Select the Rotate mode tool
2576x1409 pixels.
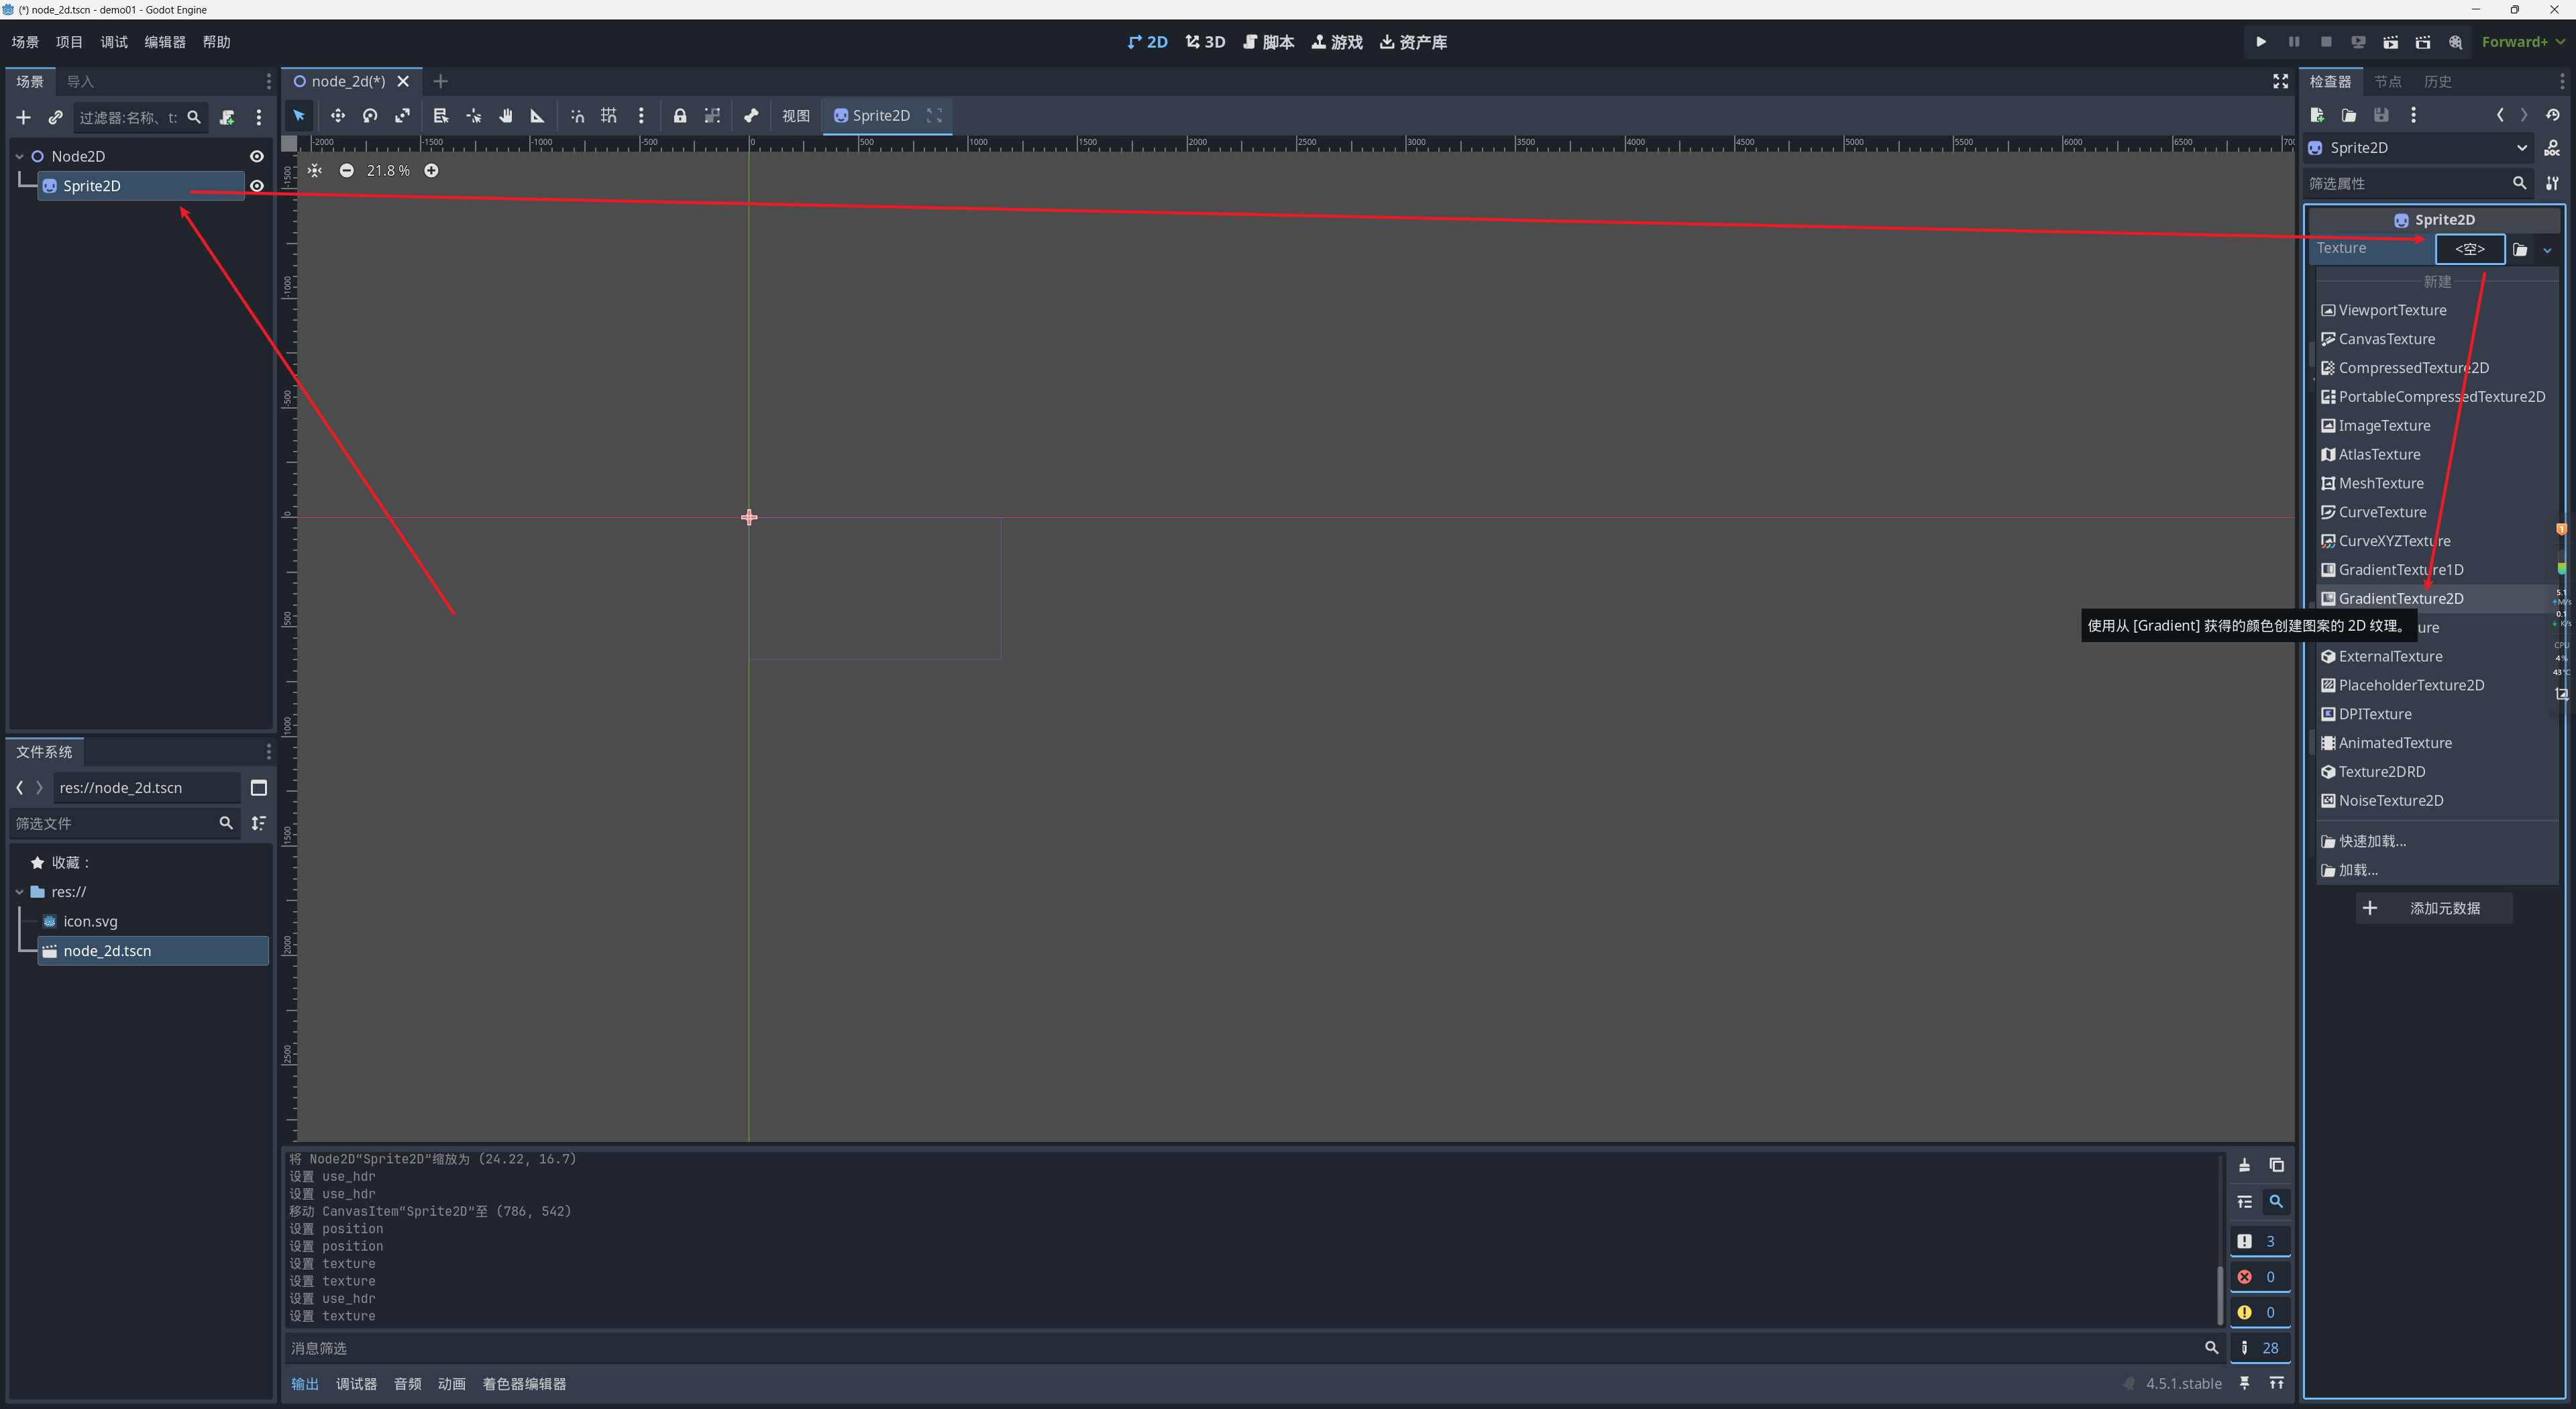pyautogui.click(x=370, y=116)
